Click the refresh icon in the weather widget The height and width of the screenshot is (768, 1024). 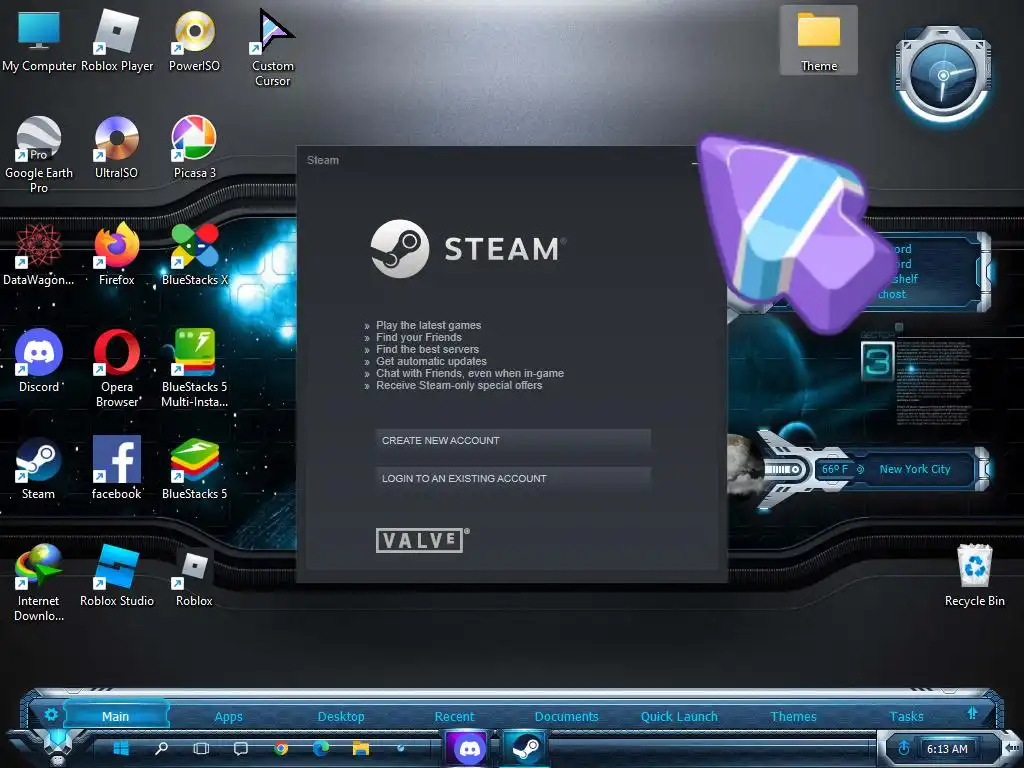coord(861,469)
